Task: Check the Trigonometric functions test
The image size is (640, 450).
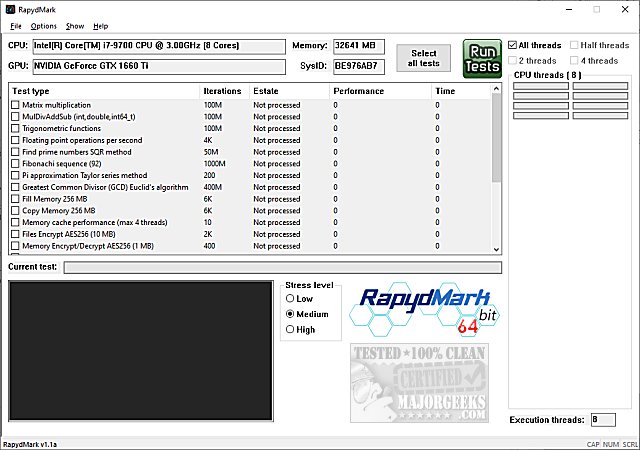Action: (15, 129)
